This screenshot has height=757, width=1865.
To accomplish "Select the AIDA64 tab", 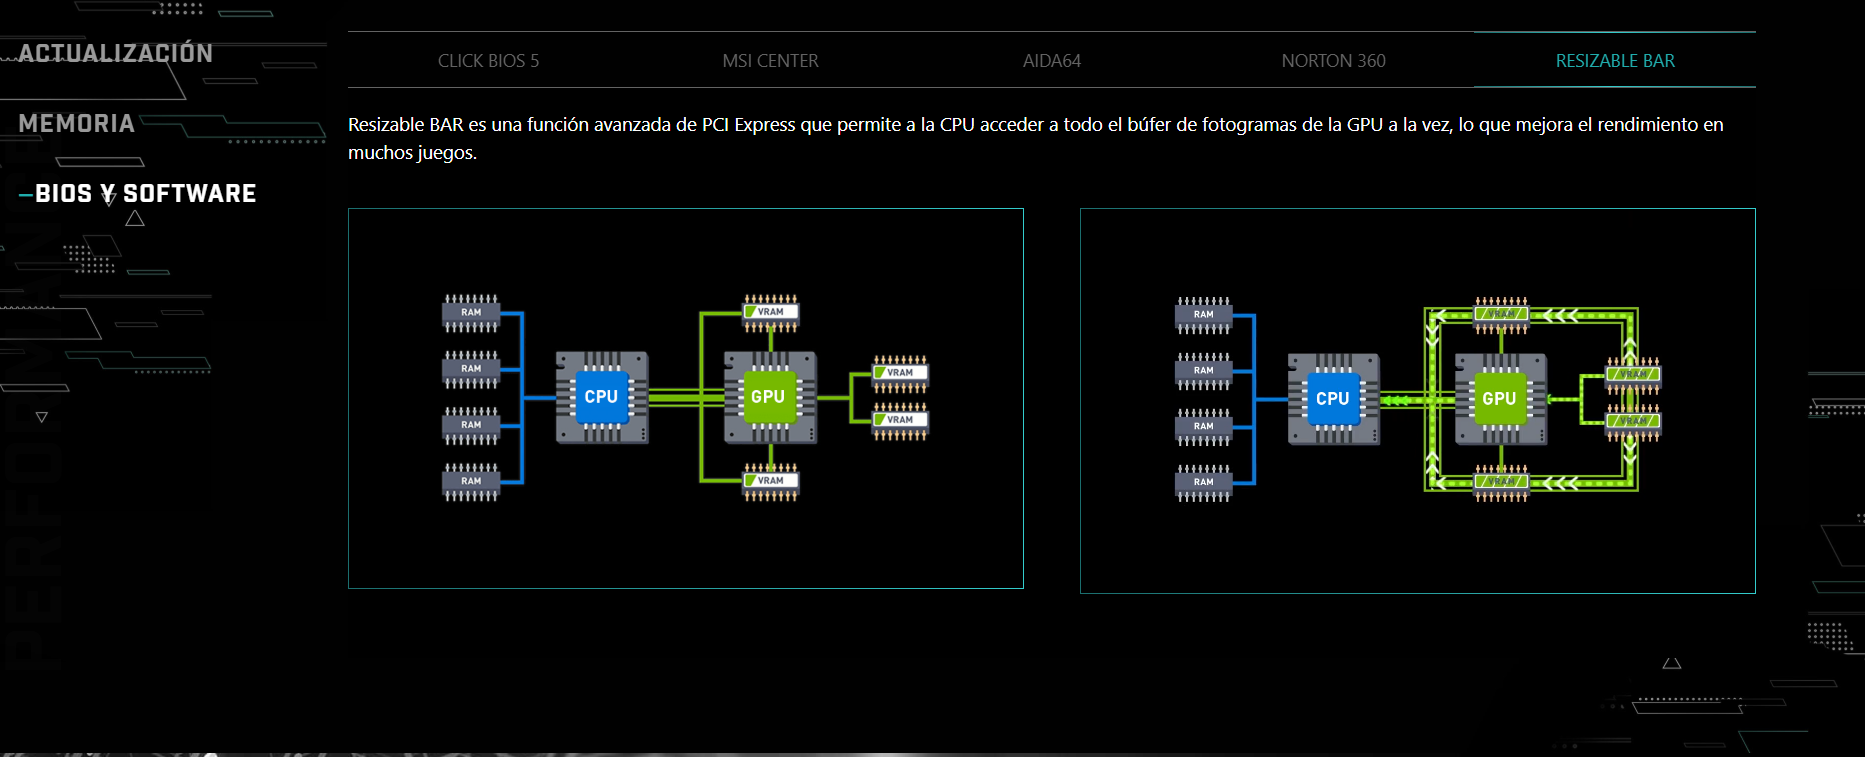I will coord(1052,61).
